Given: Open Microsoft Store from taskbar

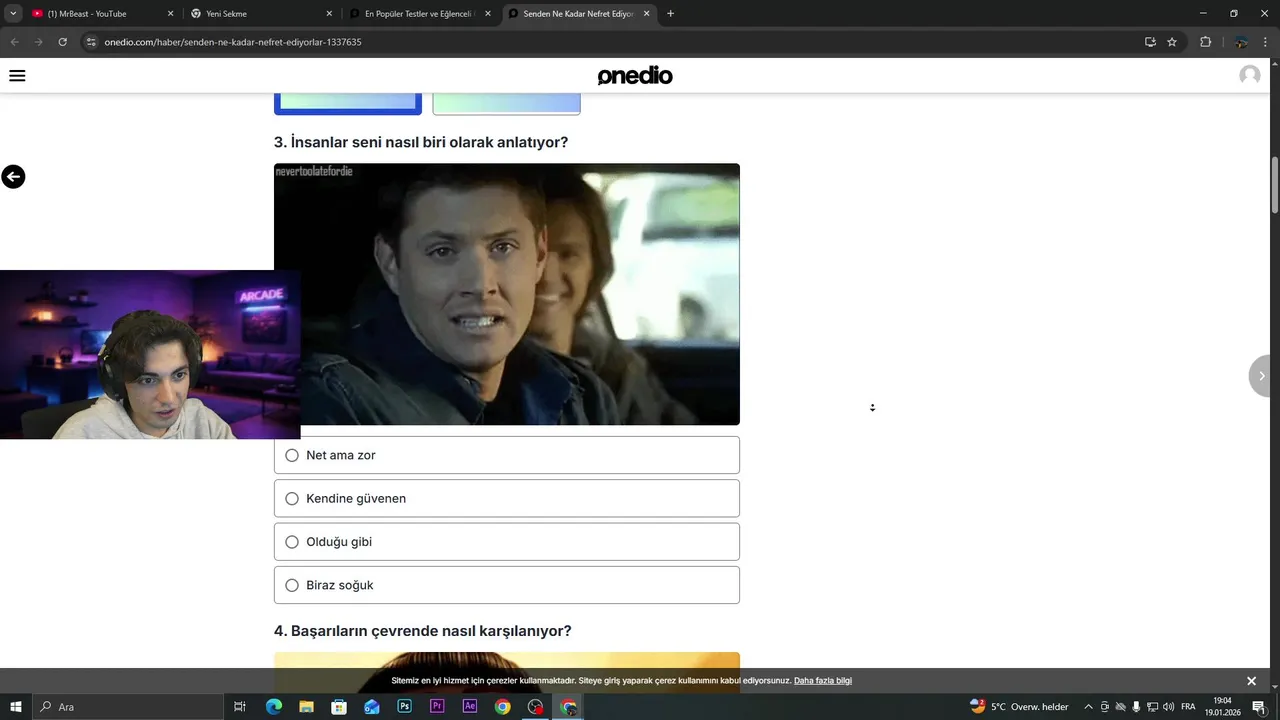Looking at the screenshot, I should pos(339,707).
